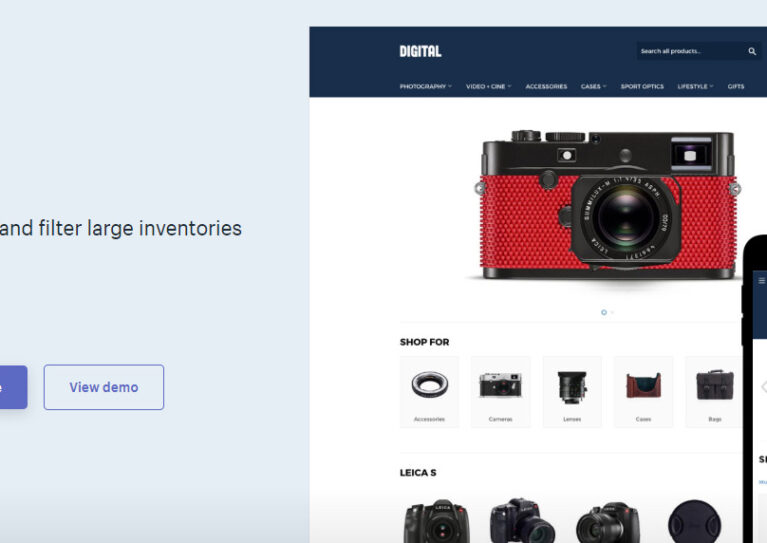Open the Bags category thumbnail
The height and width of the screenshot is (543, 767).
714,392
